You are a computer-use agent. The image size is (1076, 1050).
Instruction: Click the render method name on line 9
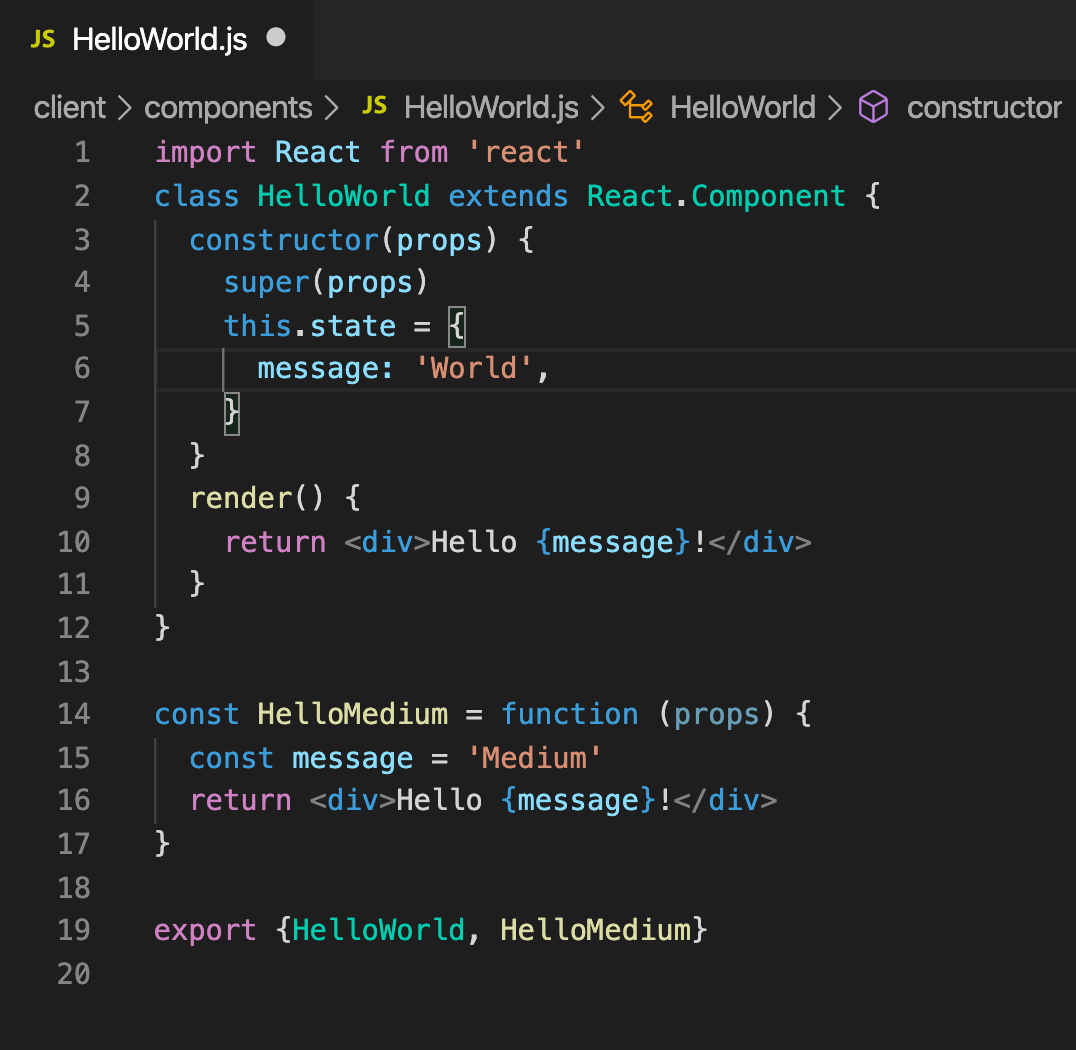tap(239, 497)
